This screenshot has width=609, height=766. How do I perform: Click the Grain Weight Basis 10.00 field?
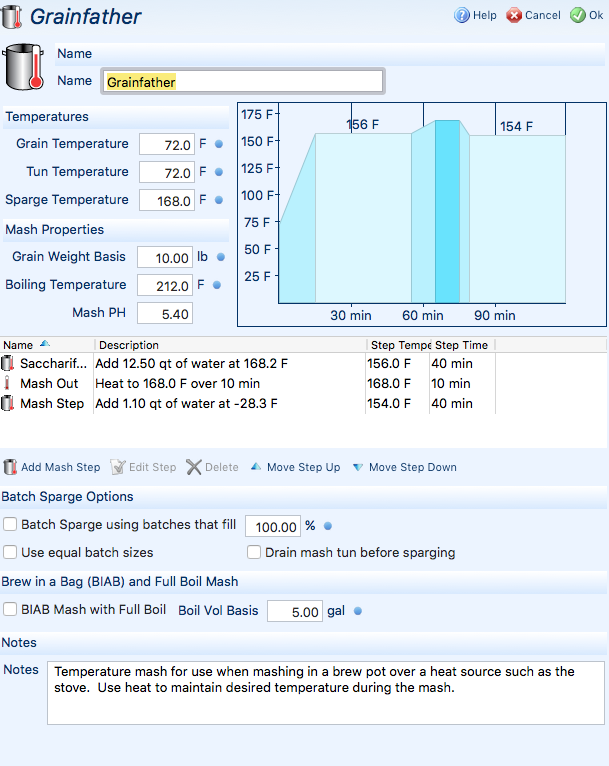coord(165,257)
